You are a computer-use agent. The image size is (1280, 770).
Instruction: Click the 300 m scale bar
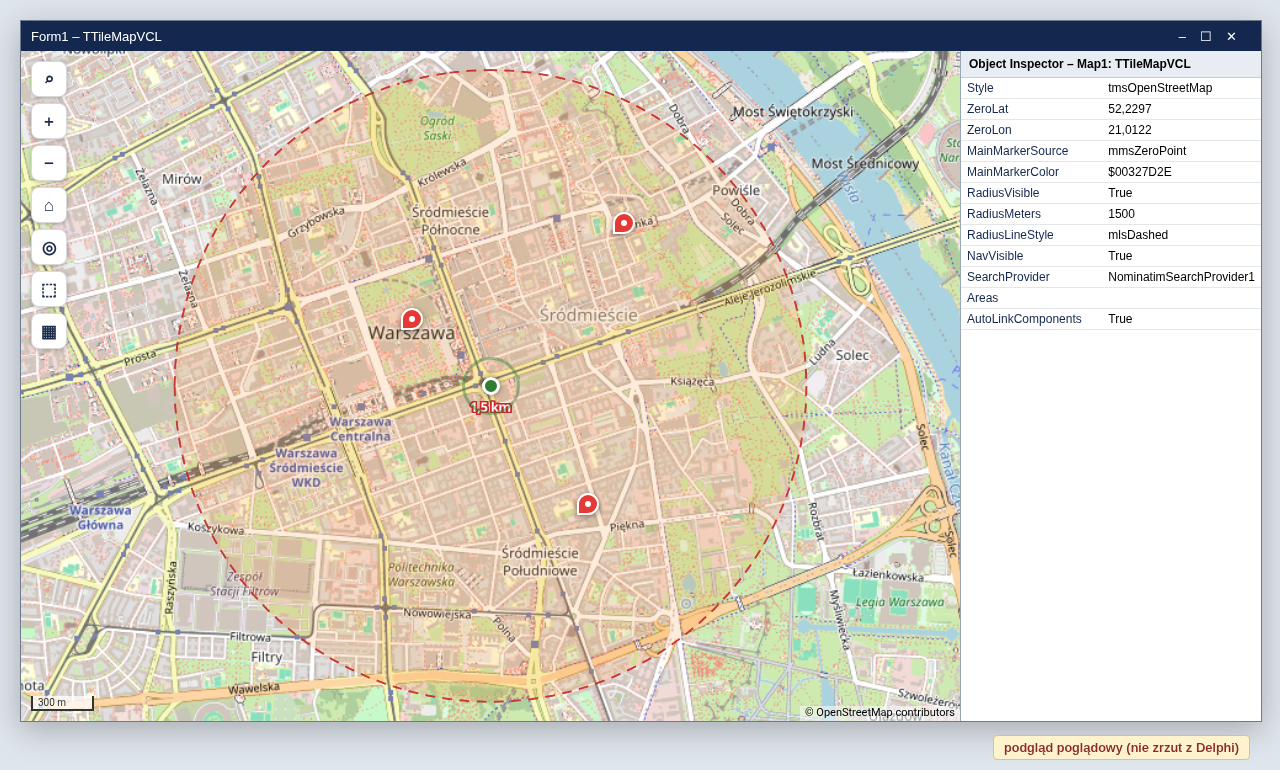point(62,703)
